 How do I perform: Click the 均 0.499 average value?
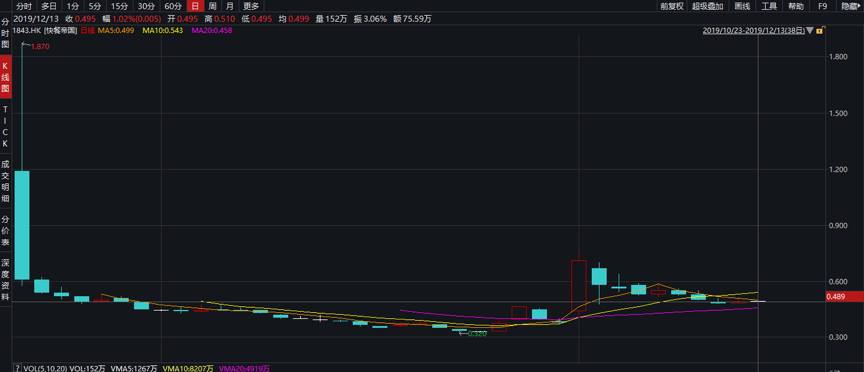[294, 19]
